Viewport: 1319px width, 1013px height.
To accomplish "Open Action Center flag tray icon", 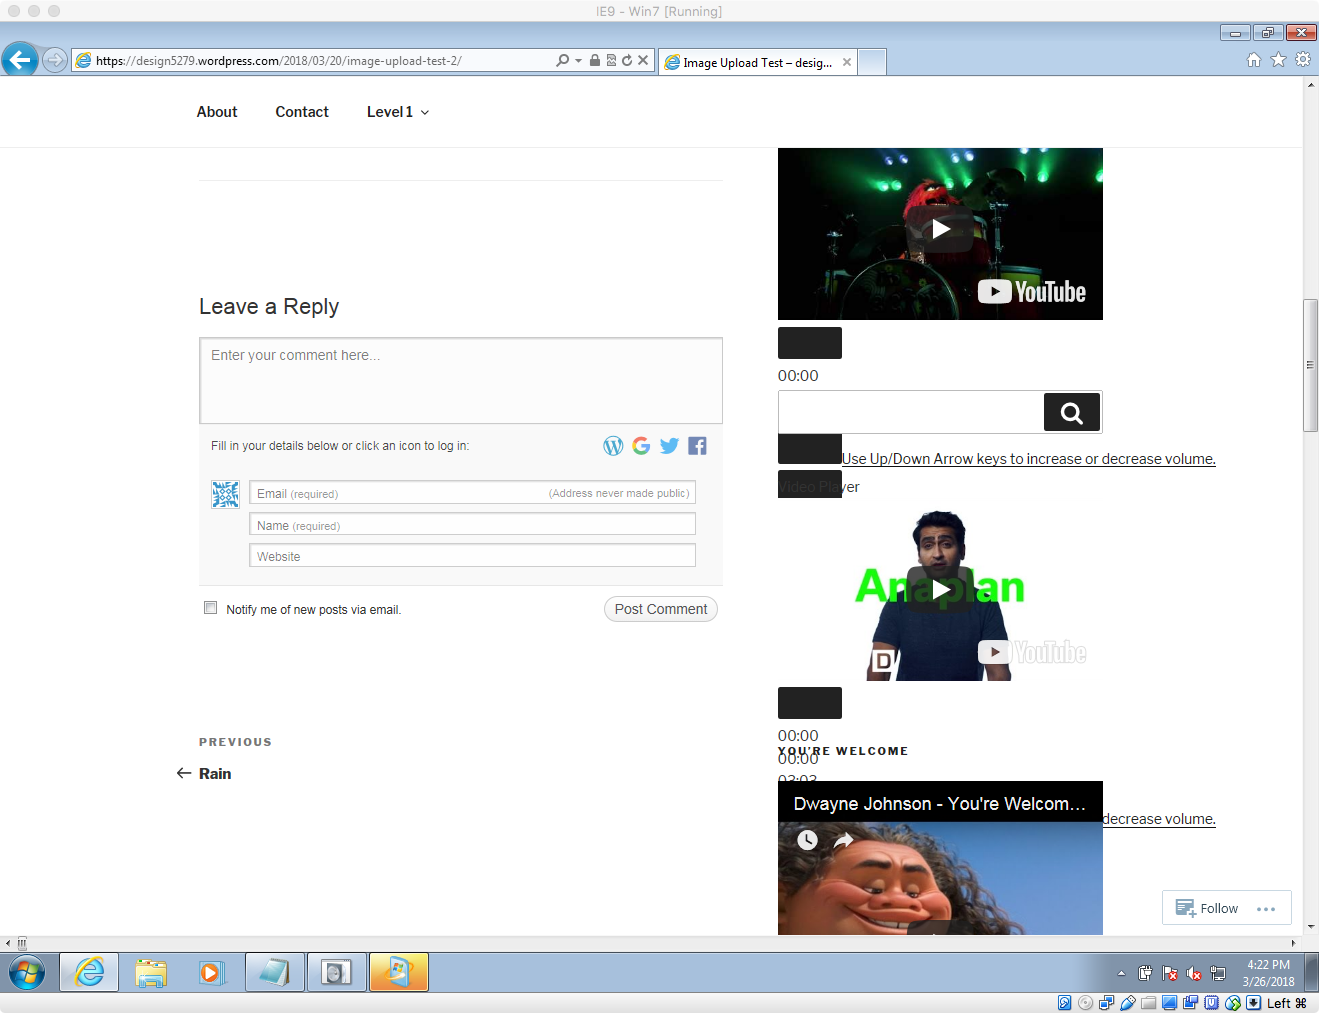I will pyautogui.click(x=1170, y=973).
